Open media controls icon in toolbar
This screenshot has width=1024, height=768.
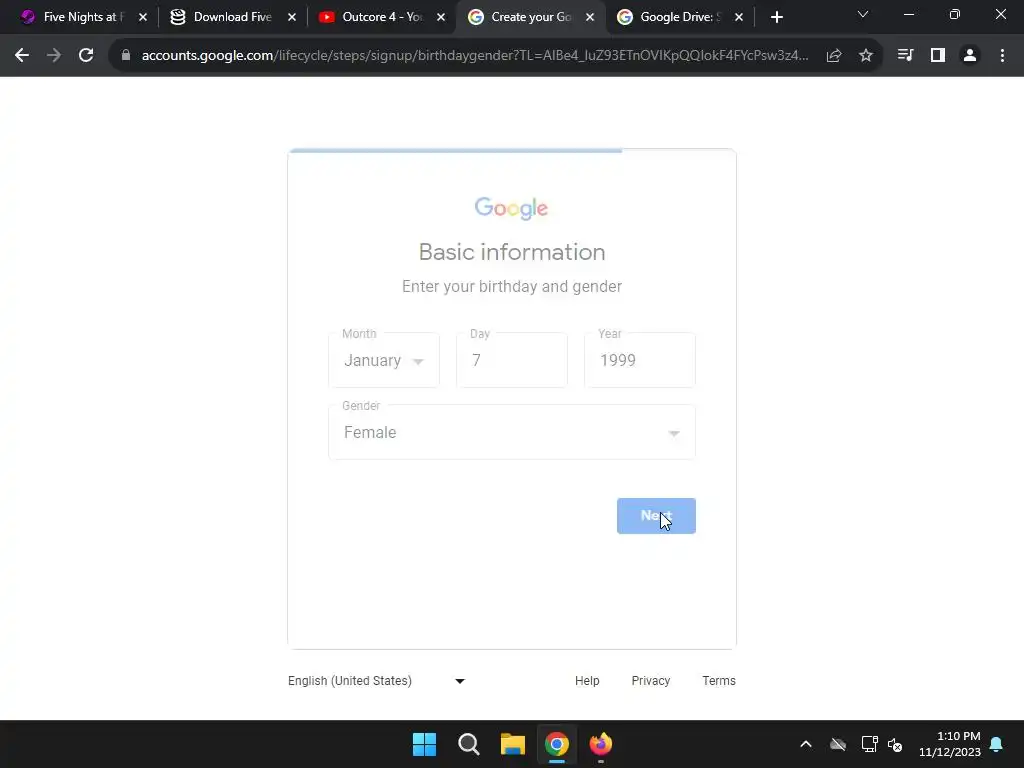pos(905,56)
